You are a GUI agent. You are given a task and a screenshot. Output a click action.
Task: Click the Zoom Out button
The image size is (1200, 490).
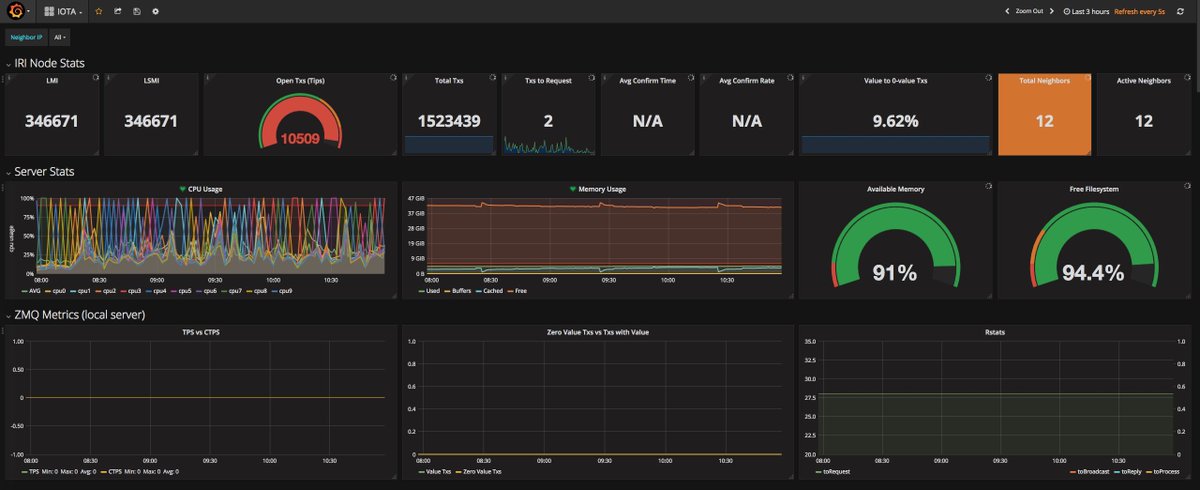1029,11
